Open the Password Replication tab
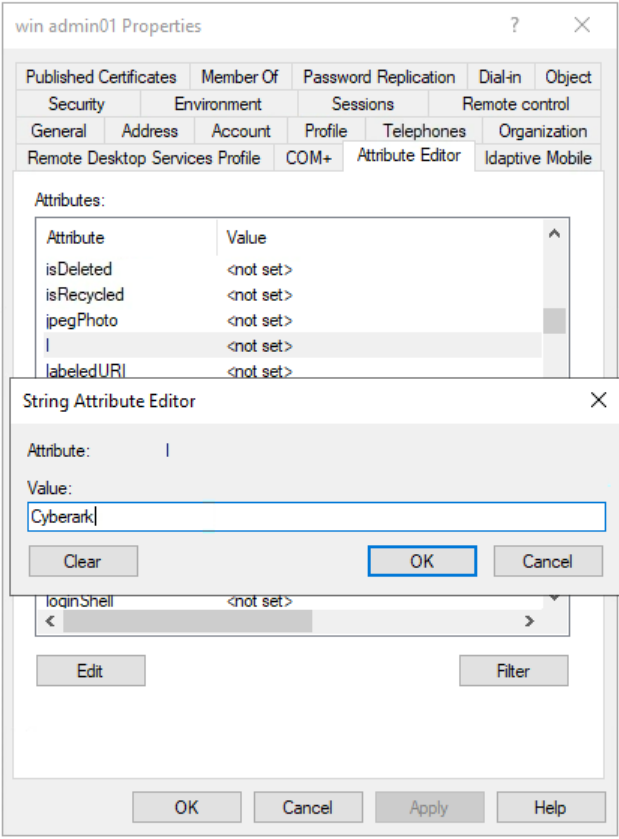Image resolution: width=619 pixels, height=839 pixels. coord(378,77)
